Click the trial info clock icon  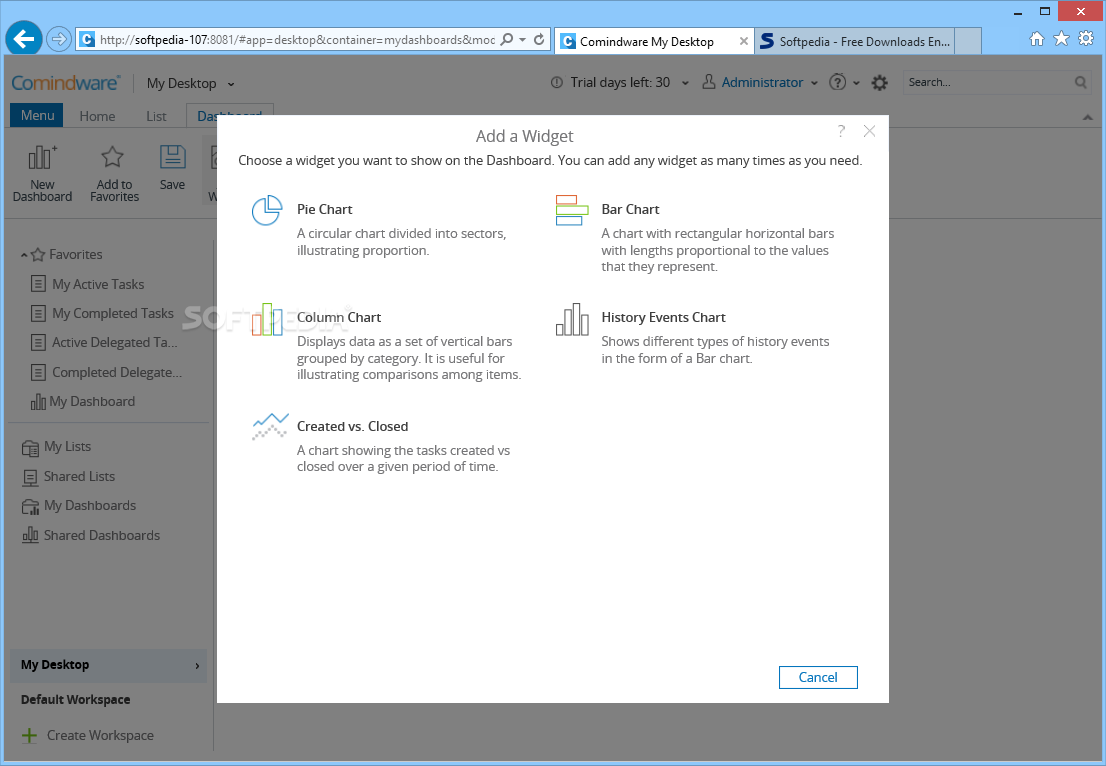(557, 83)
